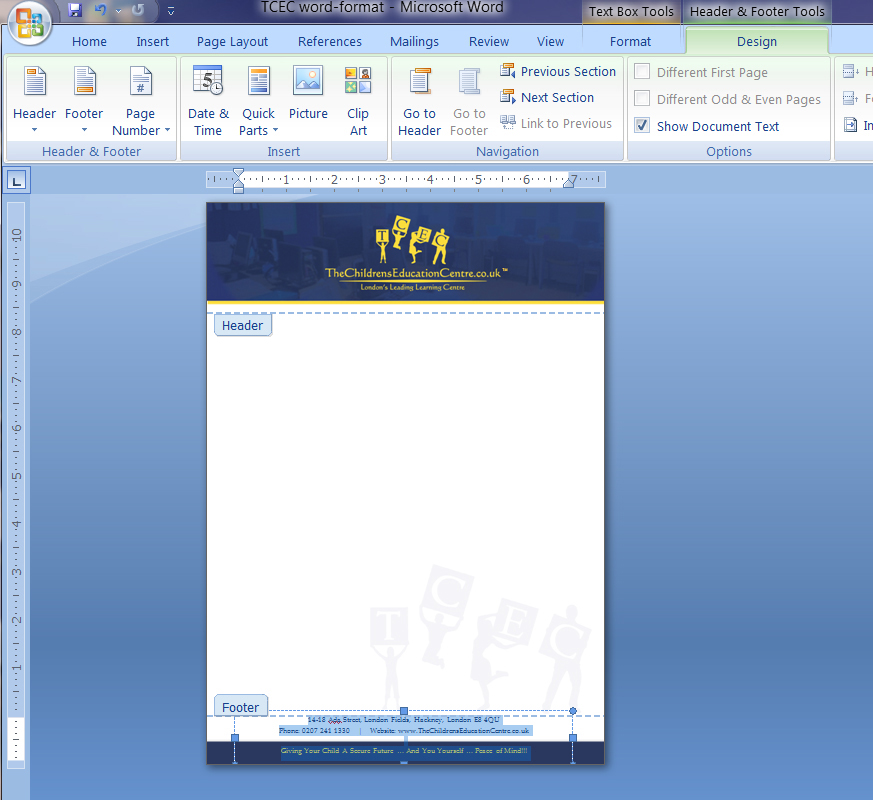Enable Different Odd & Even Pages
Viewport: 873px width, 800px height.
click(x=640, y=99)
